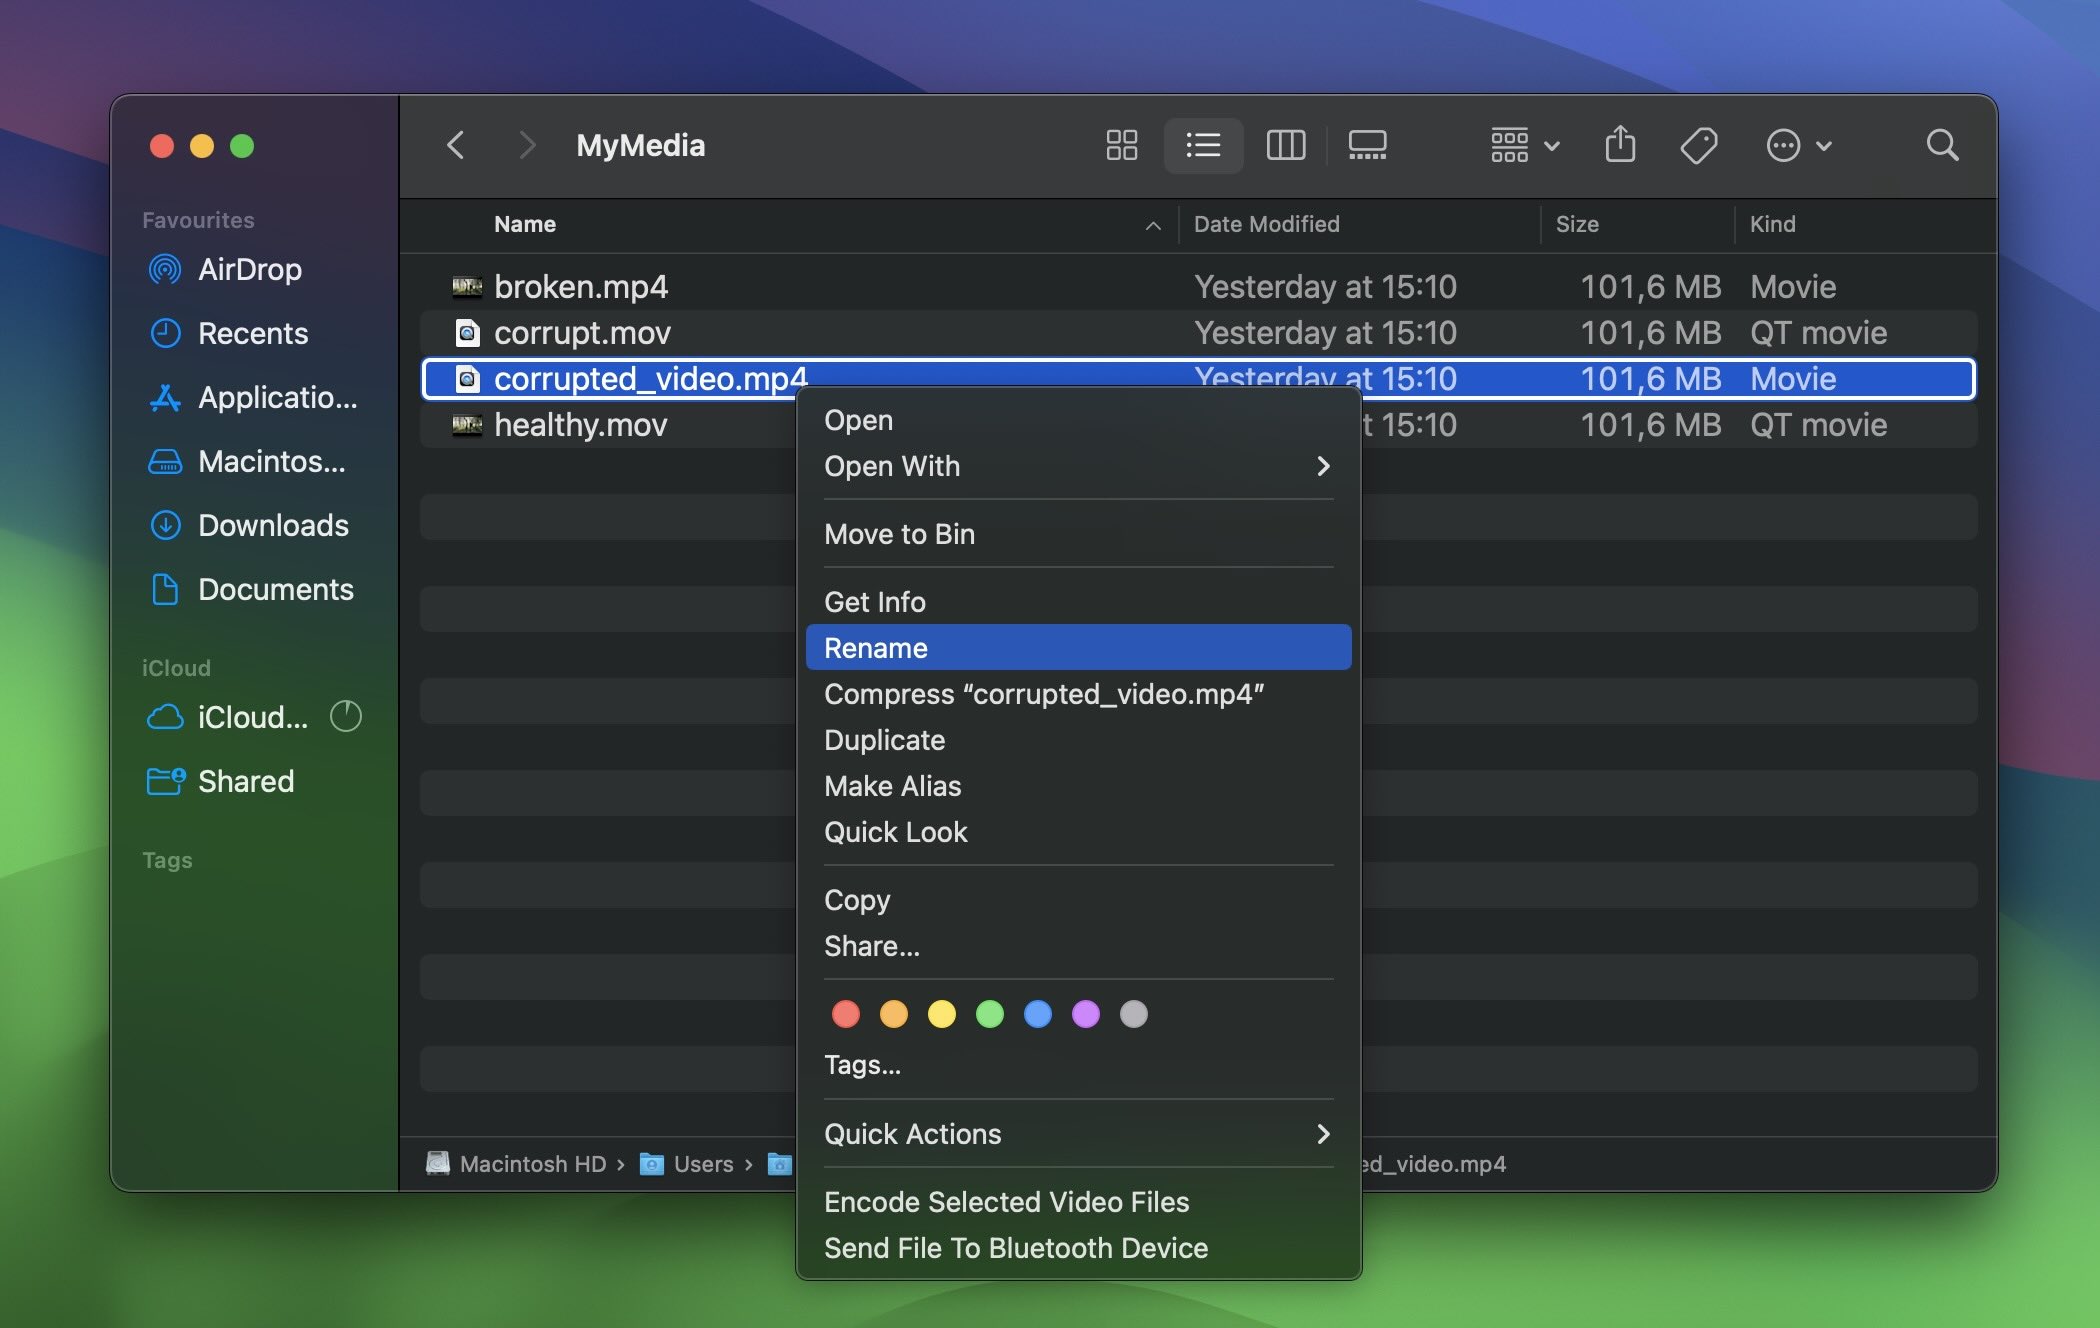2100x1328 pixels.
Task: Click Open to launch file
Action: tap(858, 418)
